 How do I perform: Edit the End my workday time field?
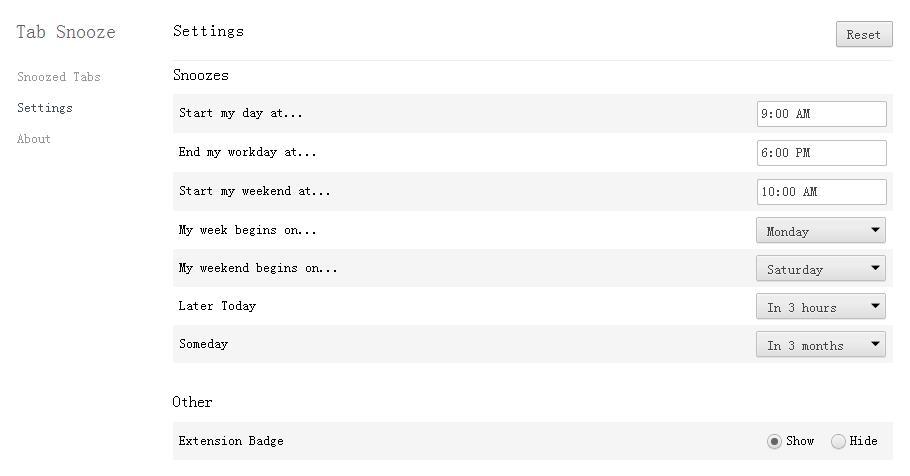821,153
